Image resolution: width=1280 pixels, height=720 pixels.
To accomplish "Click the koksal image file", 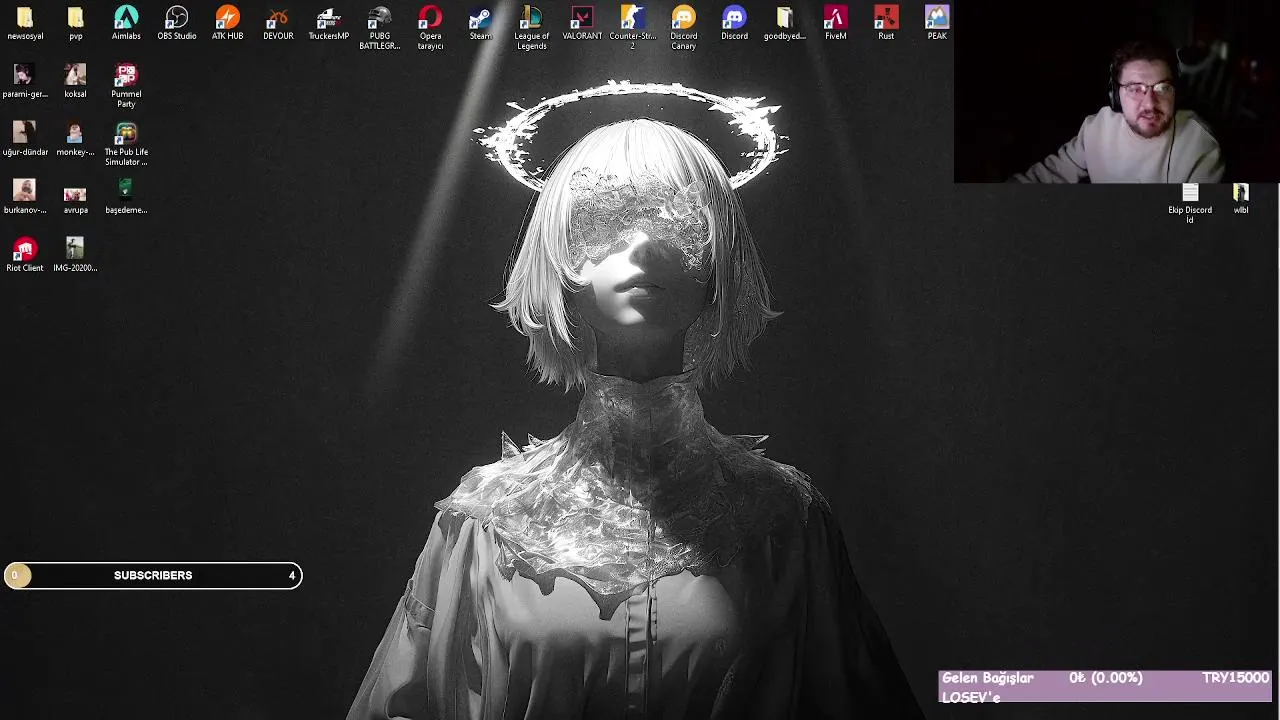I will coord(76,81).
